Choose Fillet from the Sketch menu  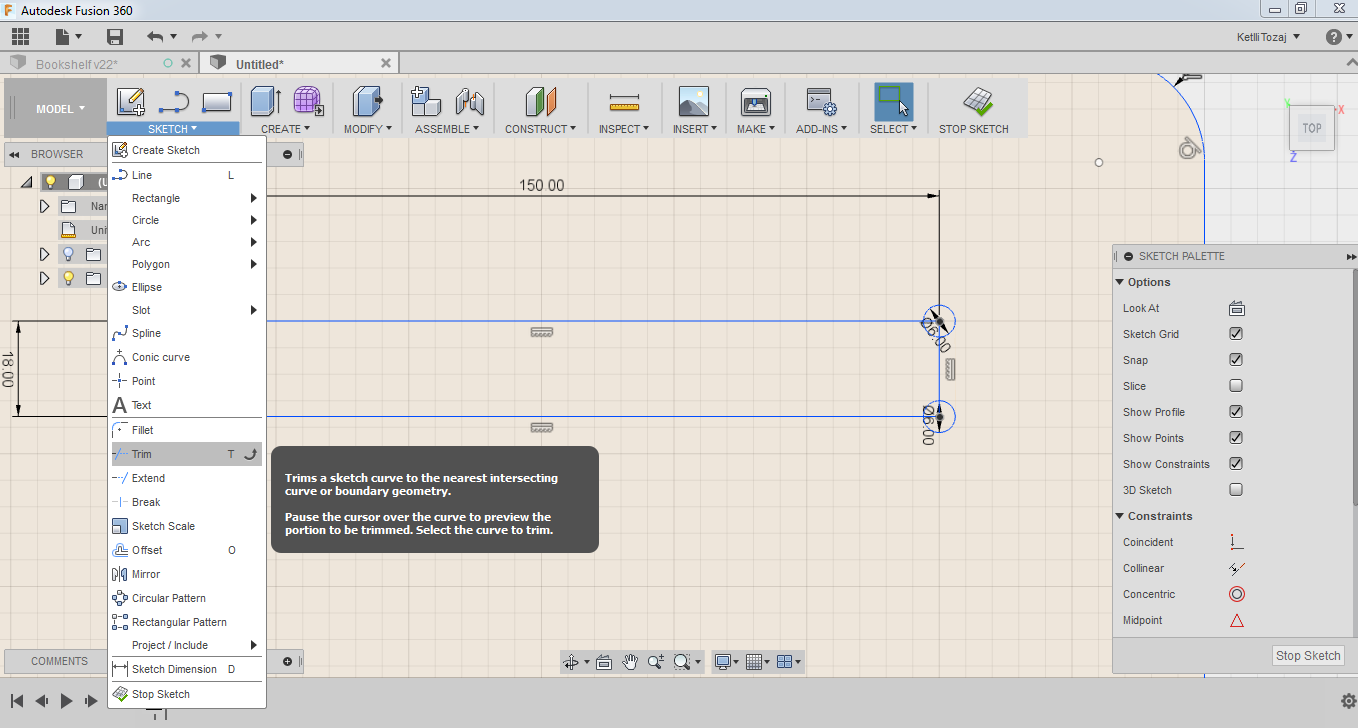(187, 430)
